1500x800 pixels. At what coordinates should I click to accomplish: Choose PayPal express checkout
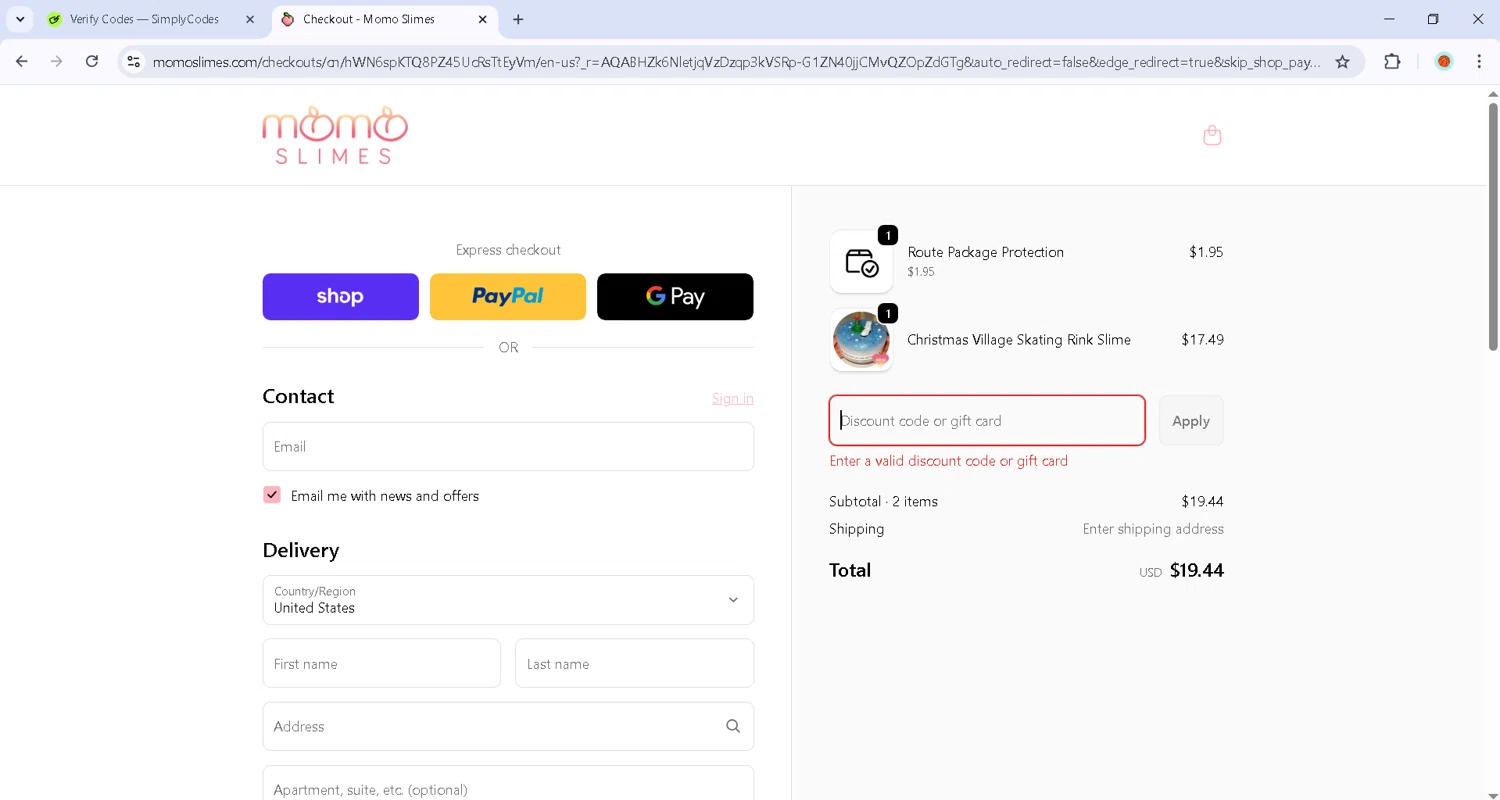coord(508,297)
